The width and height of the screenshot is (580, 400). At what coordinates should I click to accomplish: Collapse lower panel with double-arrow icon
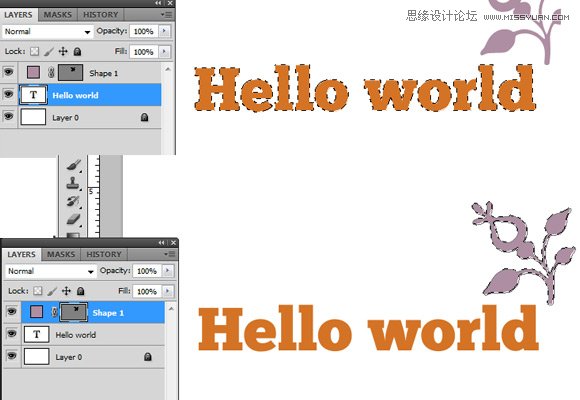pos(162,243)
